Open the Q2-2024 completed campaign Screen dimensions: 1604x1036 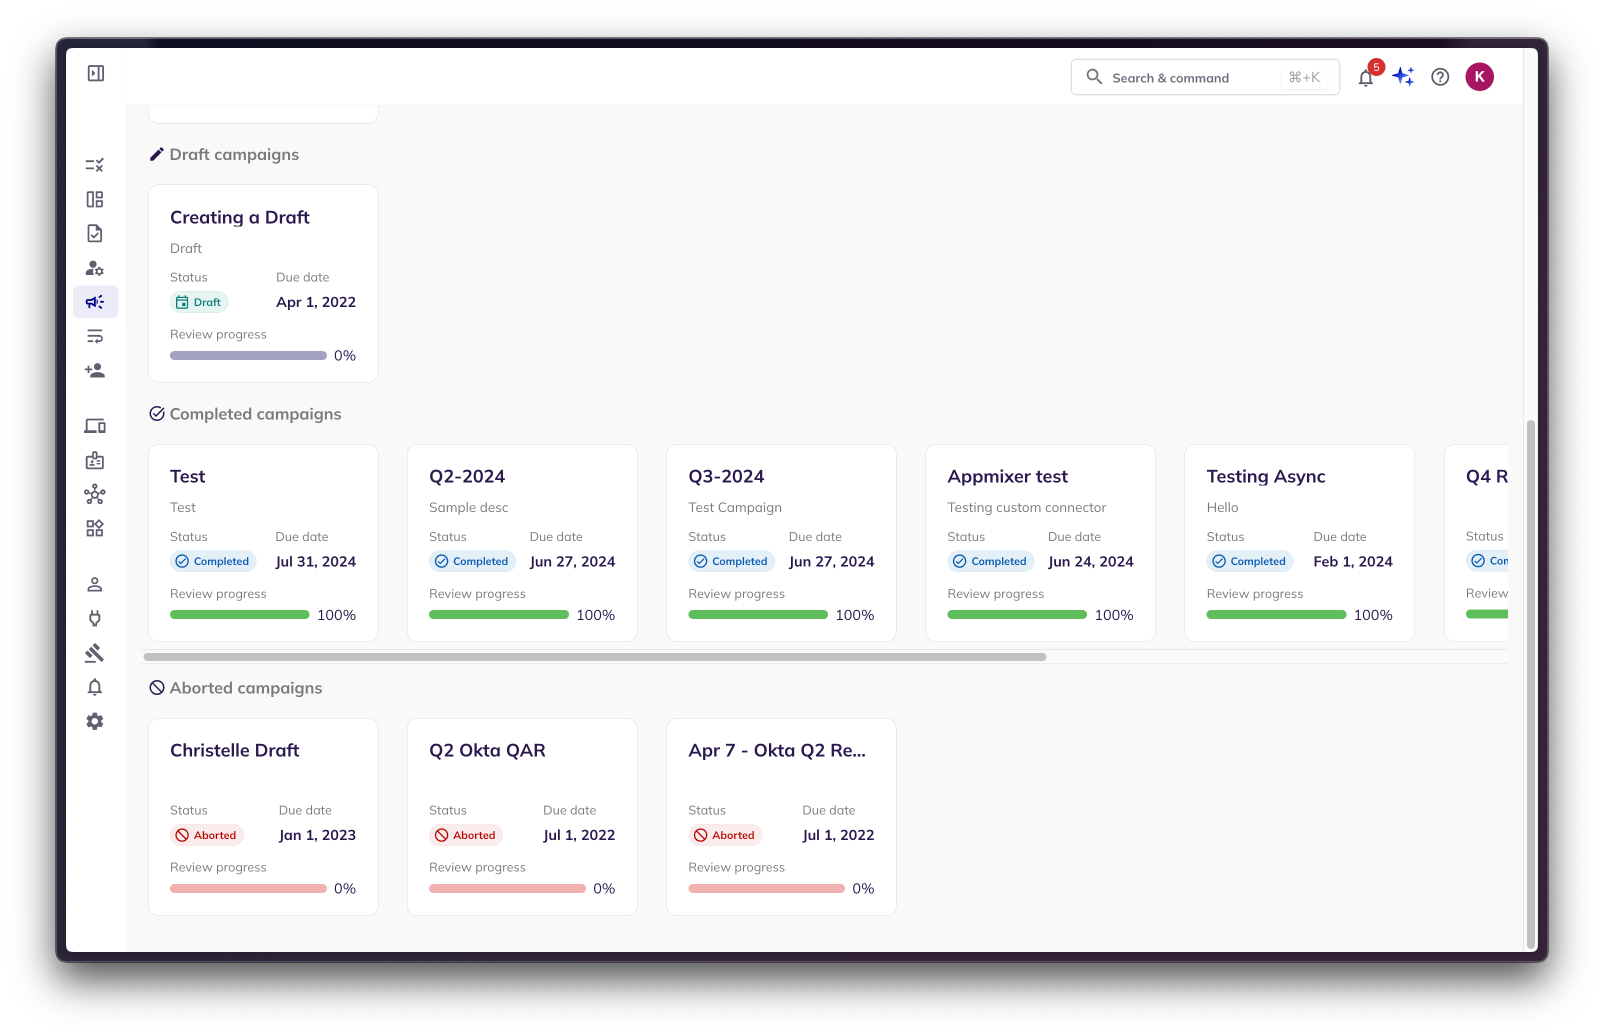click(522, 542)
